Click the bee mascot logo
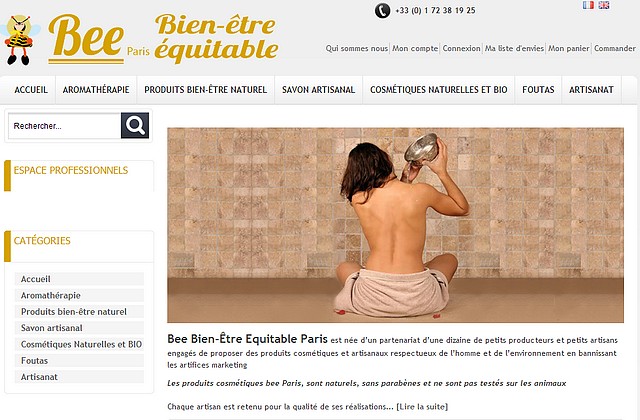Viewport: 640px width, 420px height. pyautogui.click(x=20, y=40)
